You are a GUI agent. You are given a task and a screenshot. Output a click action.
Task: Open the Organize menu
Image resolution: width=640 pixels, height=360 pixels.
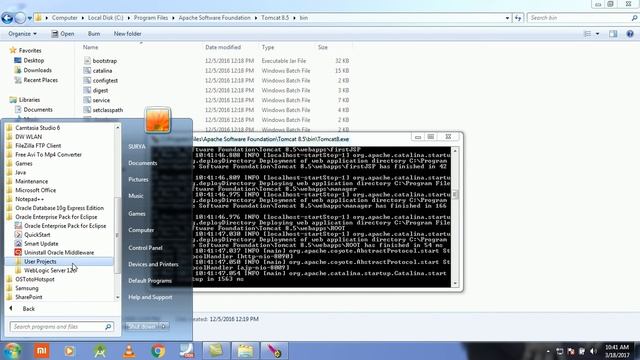coord(22,34)
